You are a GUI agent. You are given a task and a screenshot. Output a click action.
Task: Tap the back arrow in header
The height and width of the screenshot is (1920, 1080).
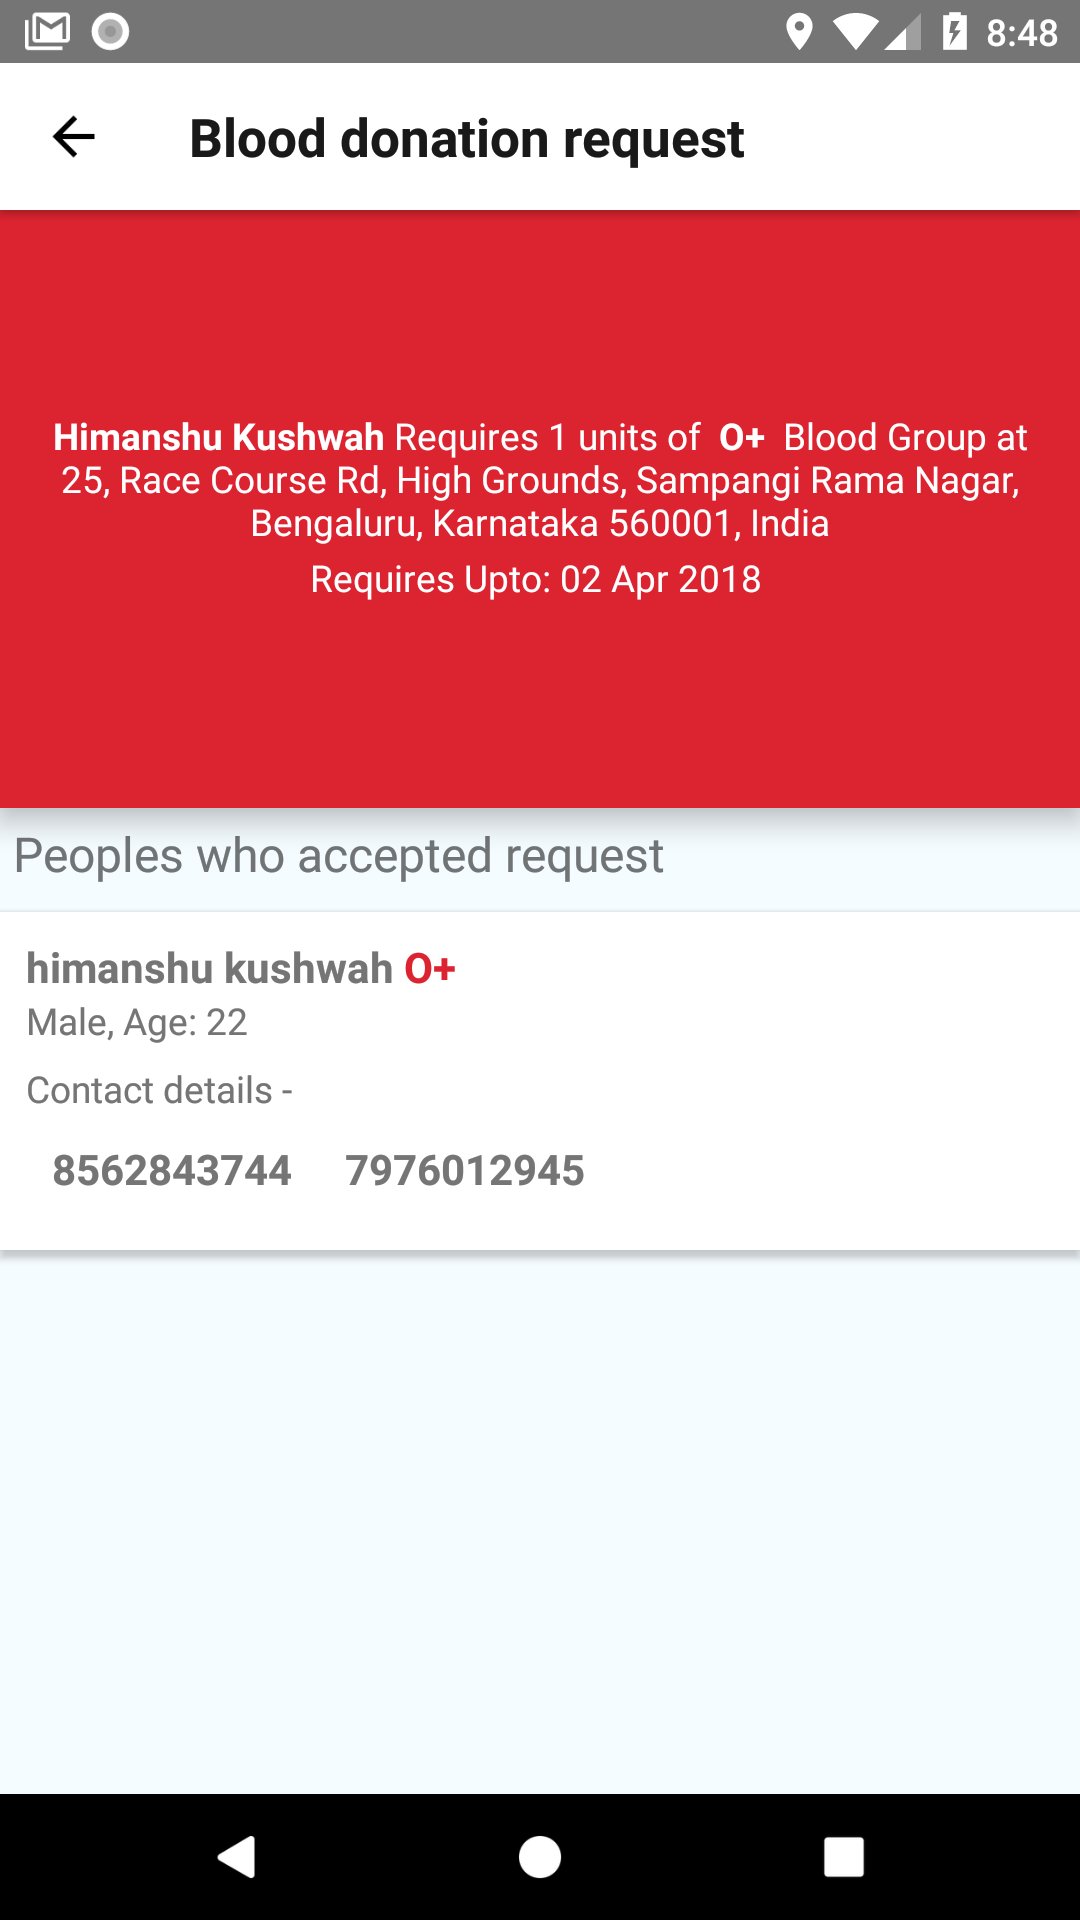(73, 137)
